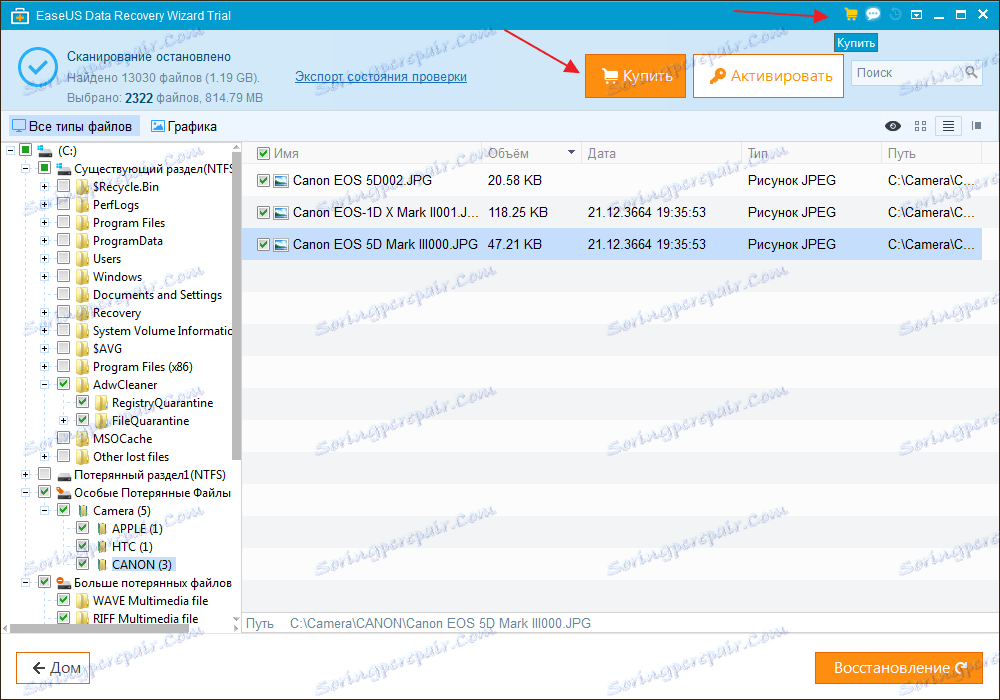Image resolution: width=1000 pixels, height=700 pixels.
Task: Click the (C:) drive icon
Action: pos(45,151)
